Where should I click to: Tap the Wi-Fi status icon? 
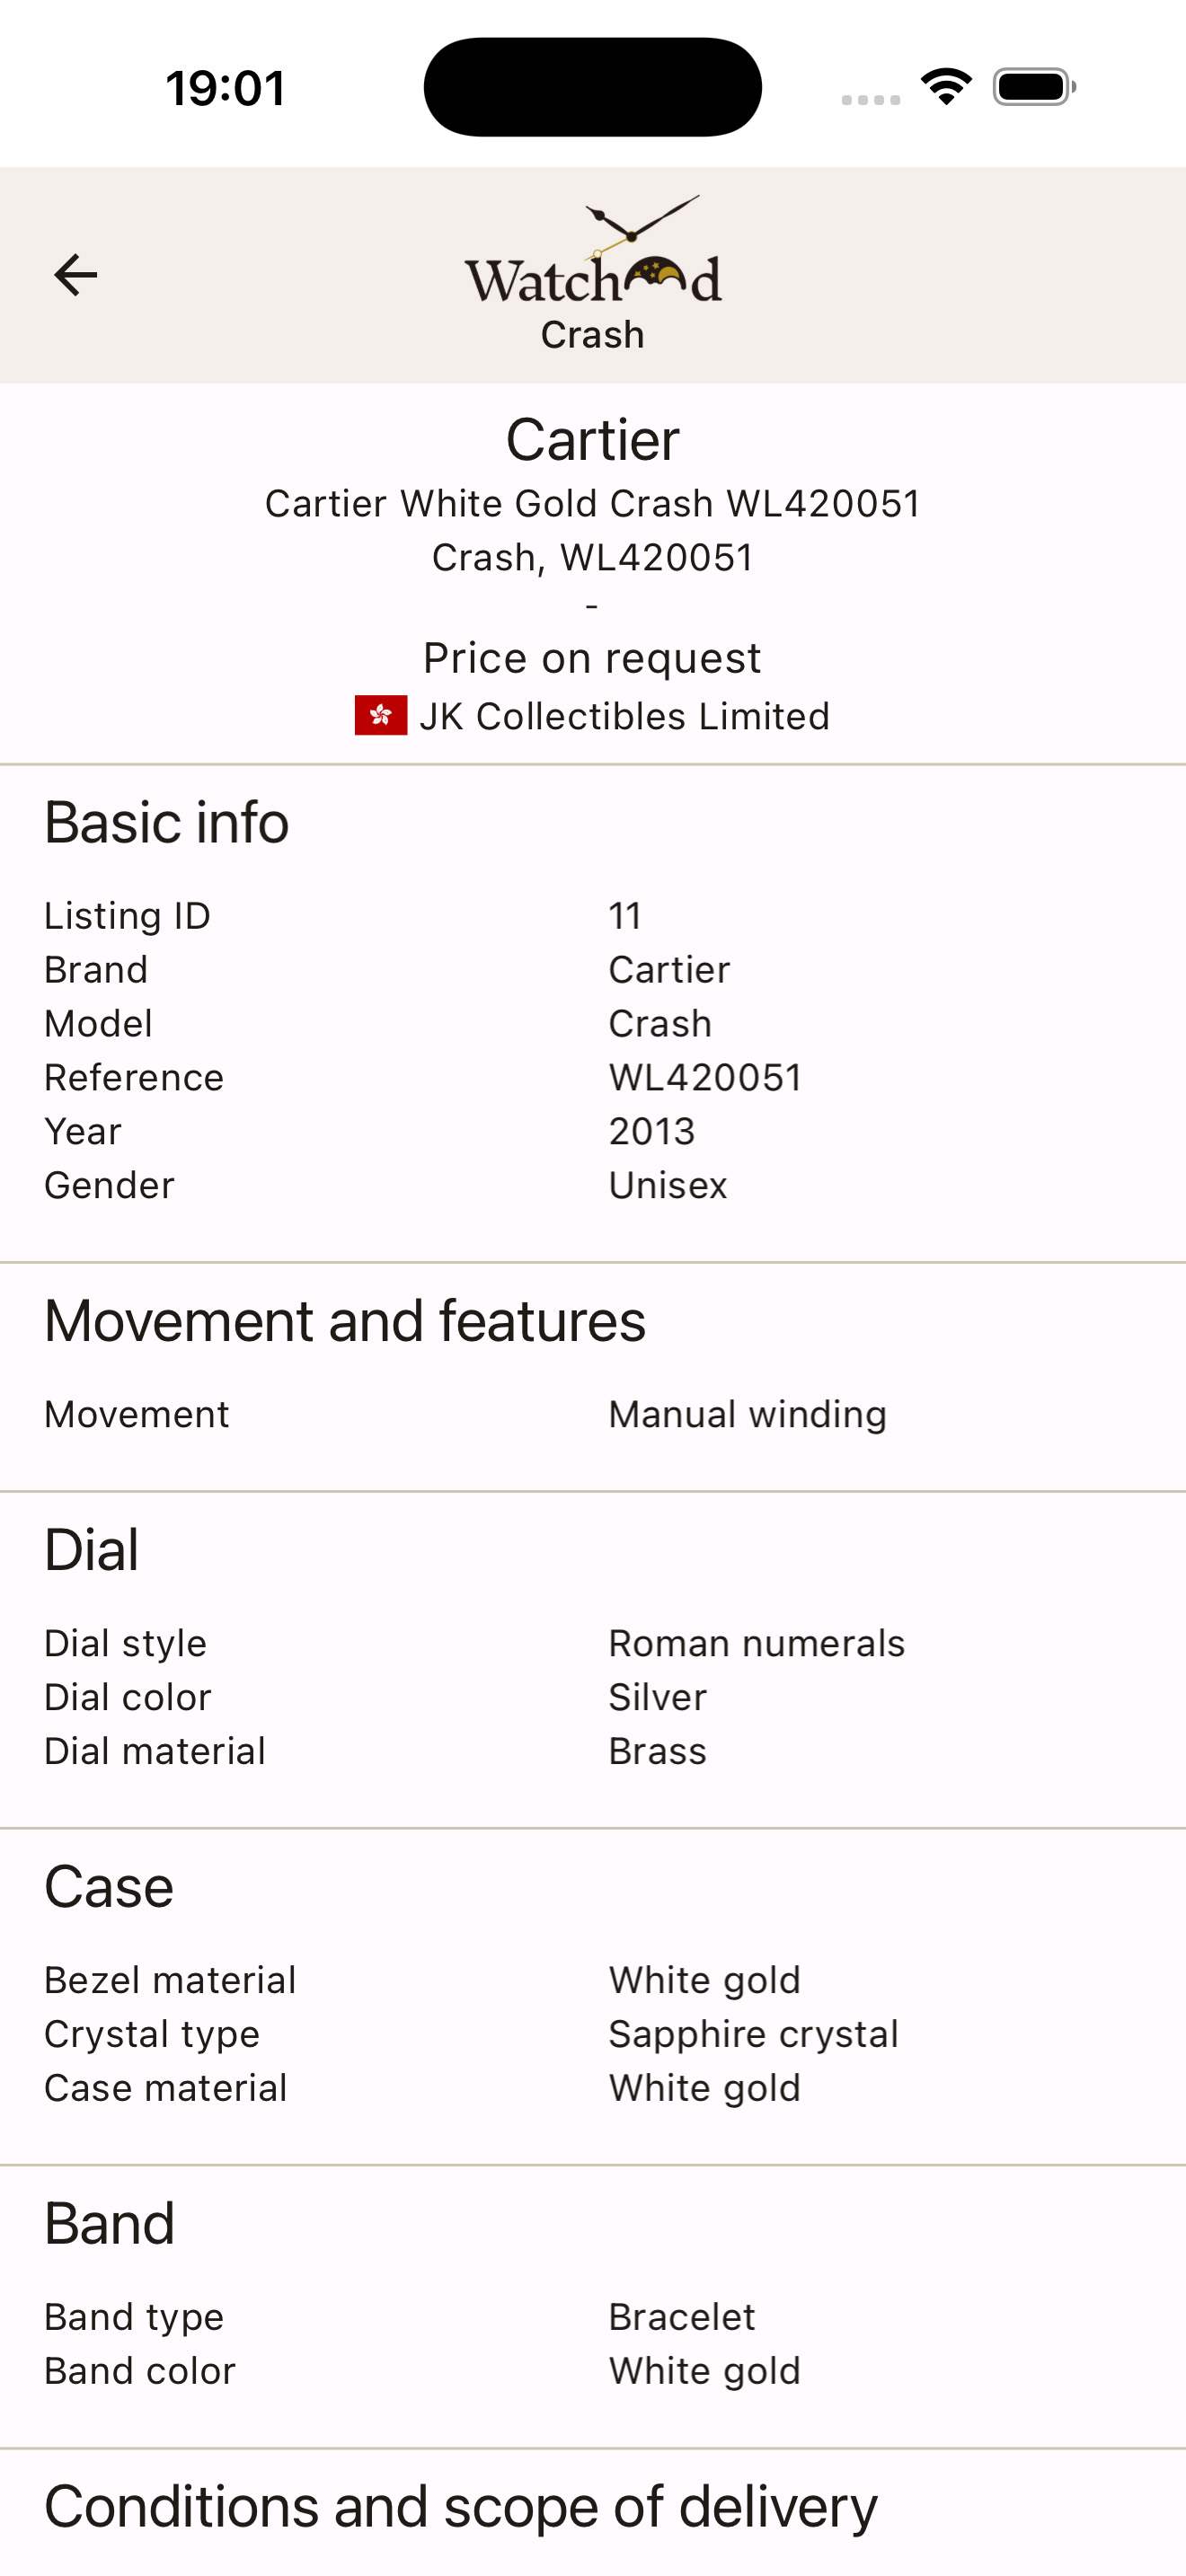946,87
